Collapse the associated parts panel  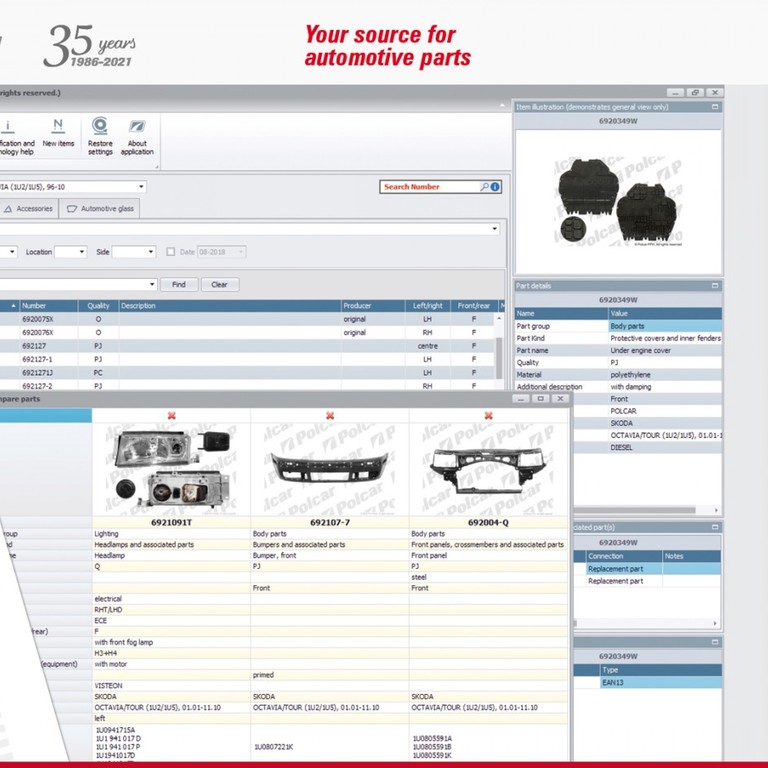tap(715, 527)
